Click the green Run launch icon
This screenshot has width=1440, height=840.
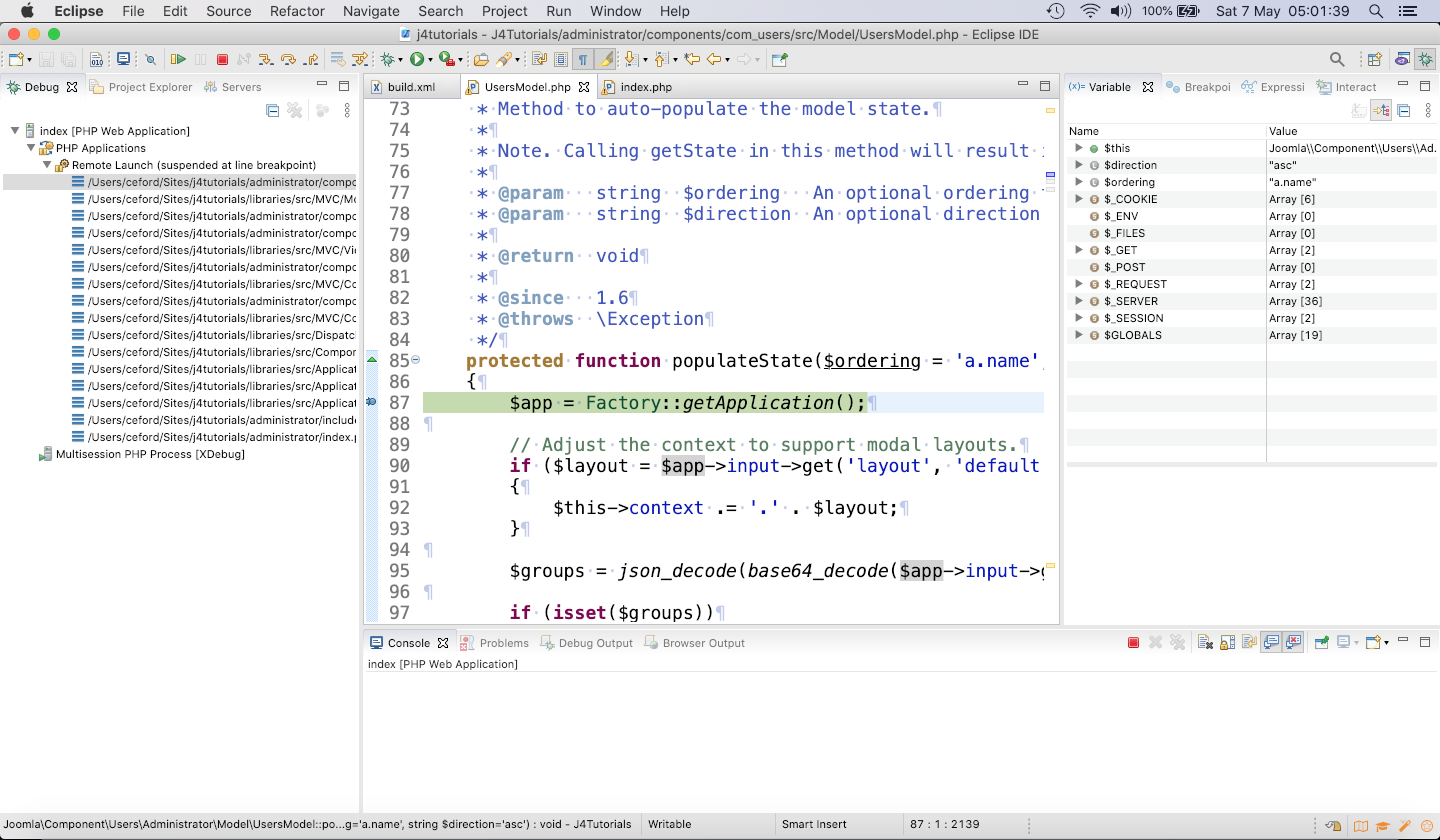click(x=417, y=60)
